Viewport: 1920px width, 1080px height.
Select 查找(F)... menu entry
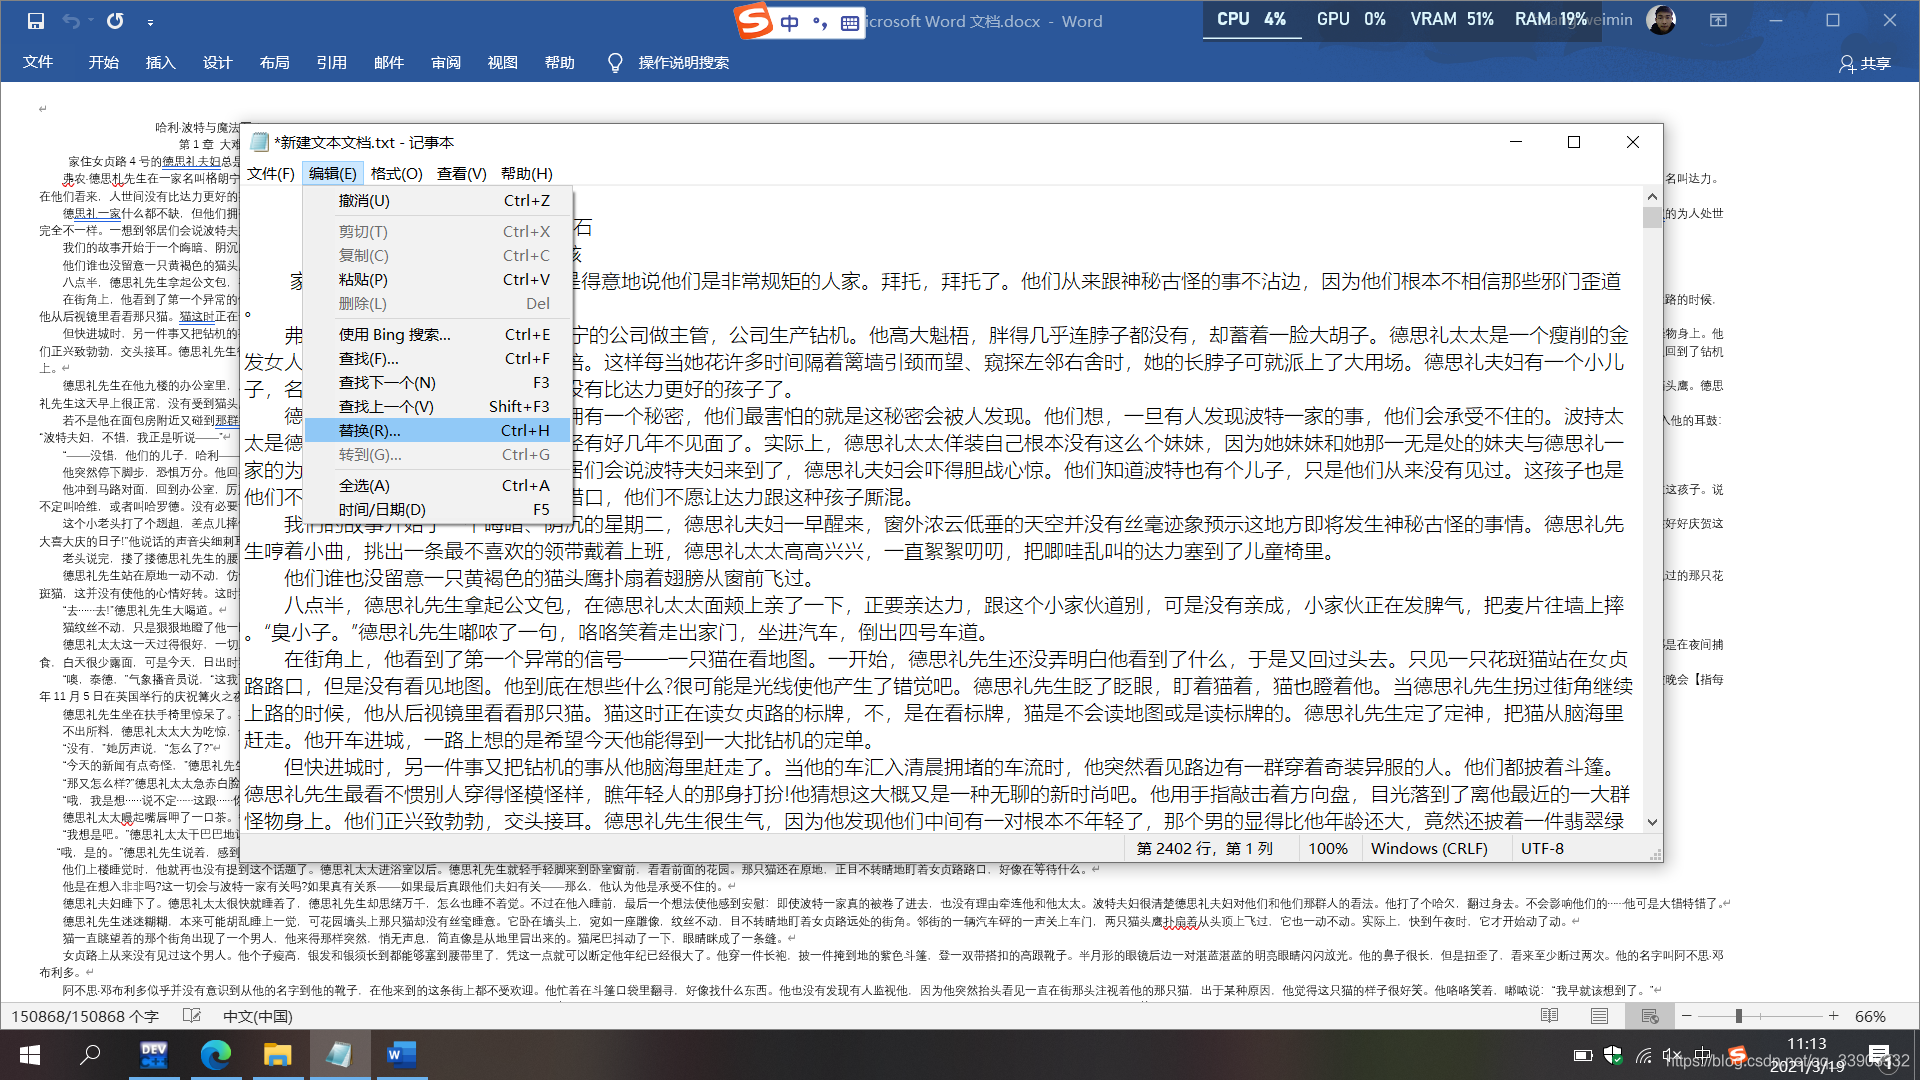[438, 359]
